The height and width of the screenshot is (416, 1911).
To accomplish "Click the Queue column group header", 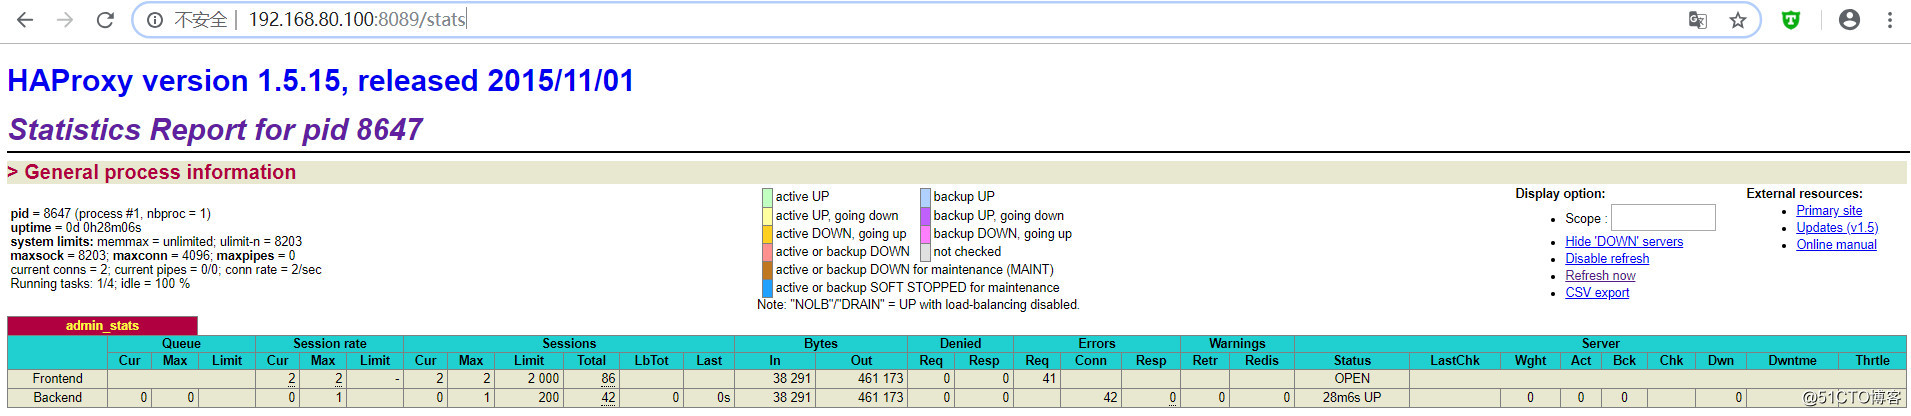I will tap(181, 344).
